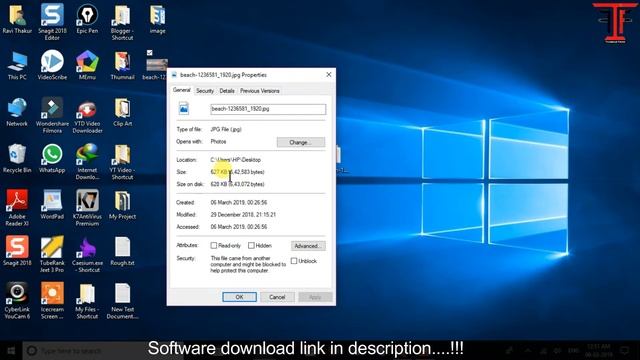This screenshot has width=640, height=360.
Task: Open the notification center icon
Action: (624, 350)
